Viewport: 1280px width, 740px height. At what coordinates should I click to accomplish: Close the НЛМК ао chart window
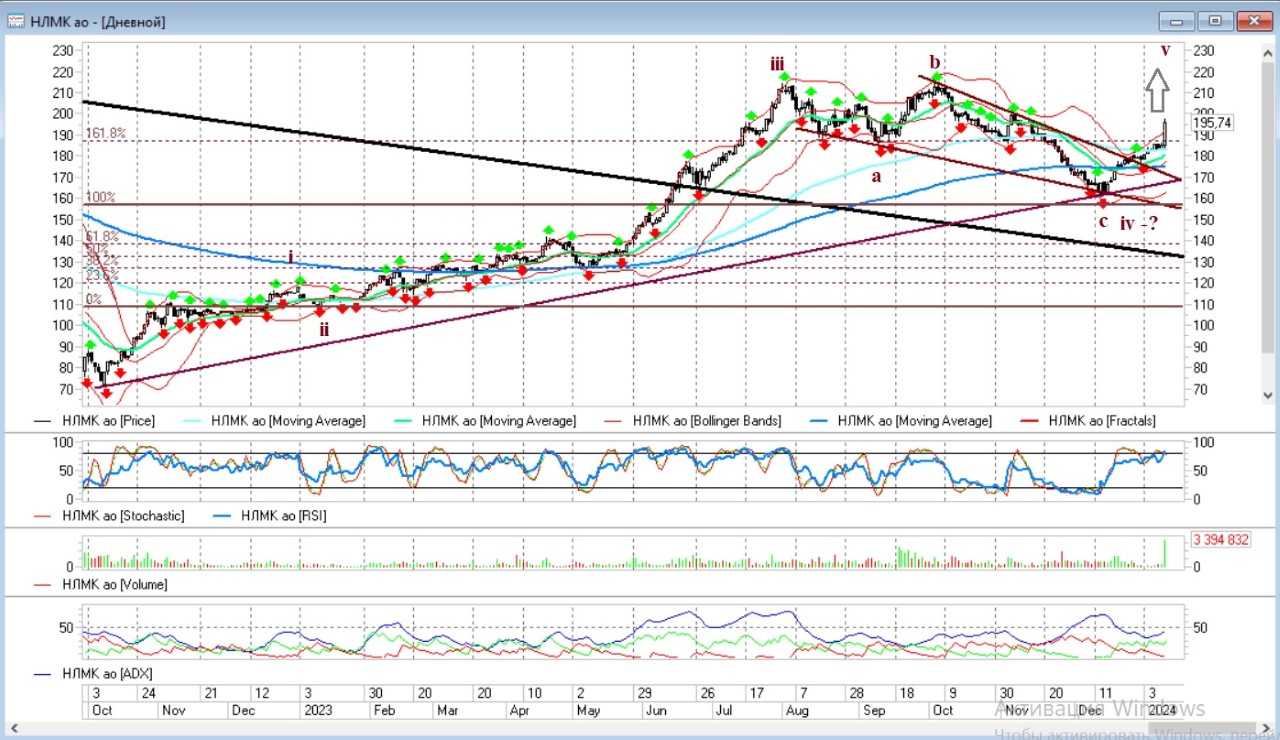1252,21
